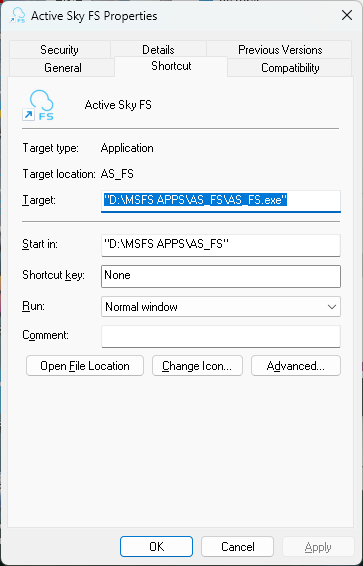Screen dimensions: 363x566
Task: Click the Run dropdown chevron arrow
Action: click(x=331, y=307)
